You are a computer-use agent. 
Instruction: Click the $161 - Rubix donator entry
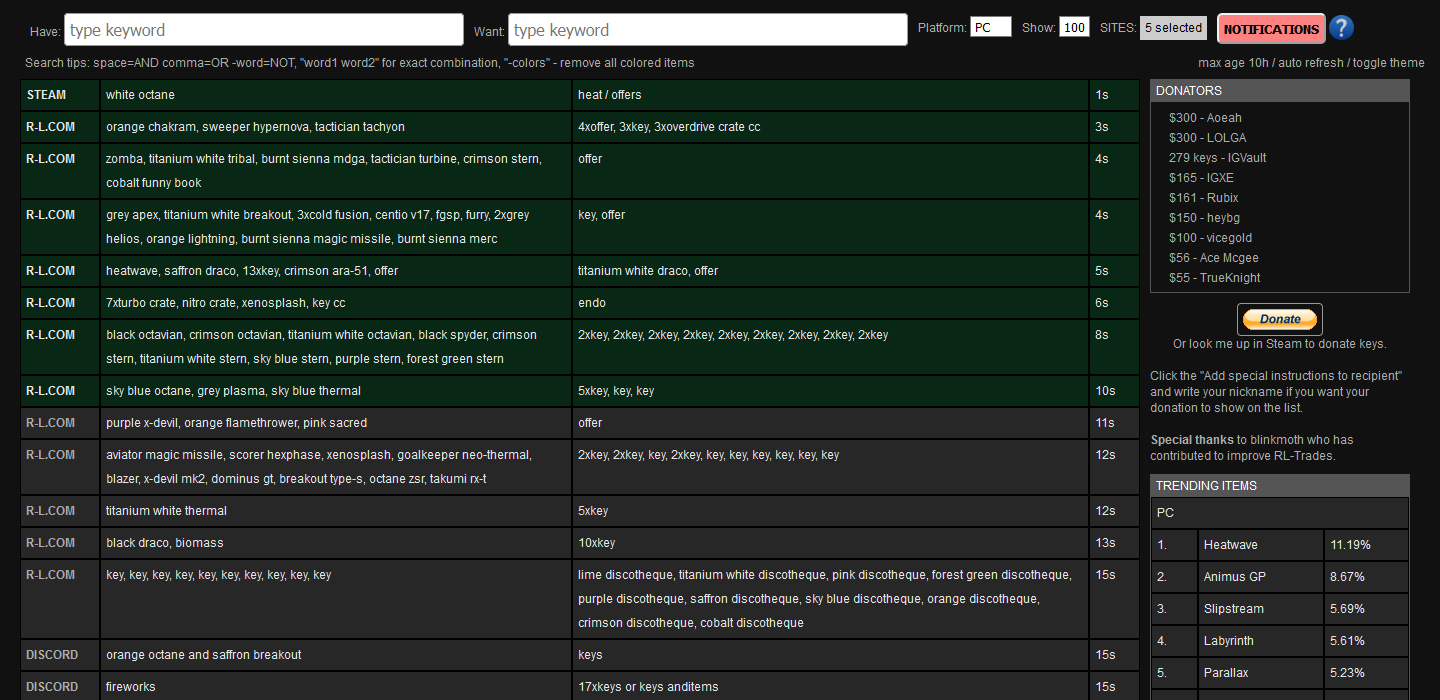click(1203, 198)
